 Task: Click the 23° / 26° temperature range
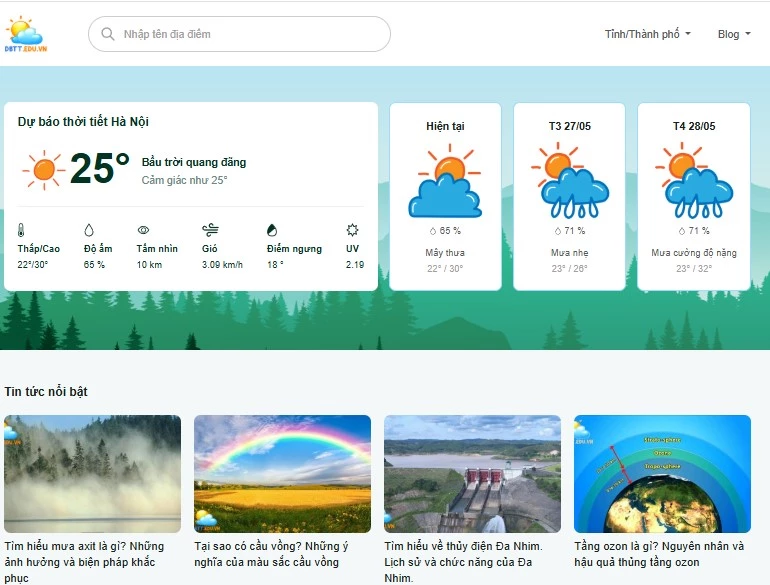[x=569, y=268]
